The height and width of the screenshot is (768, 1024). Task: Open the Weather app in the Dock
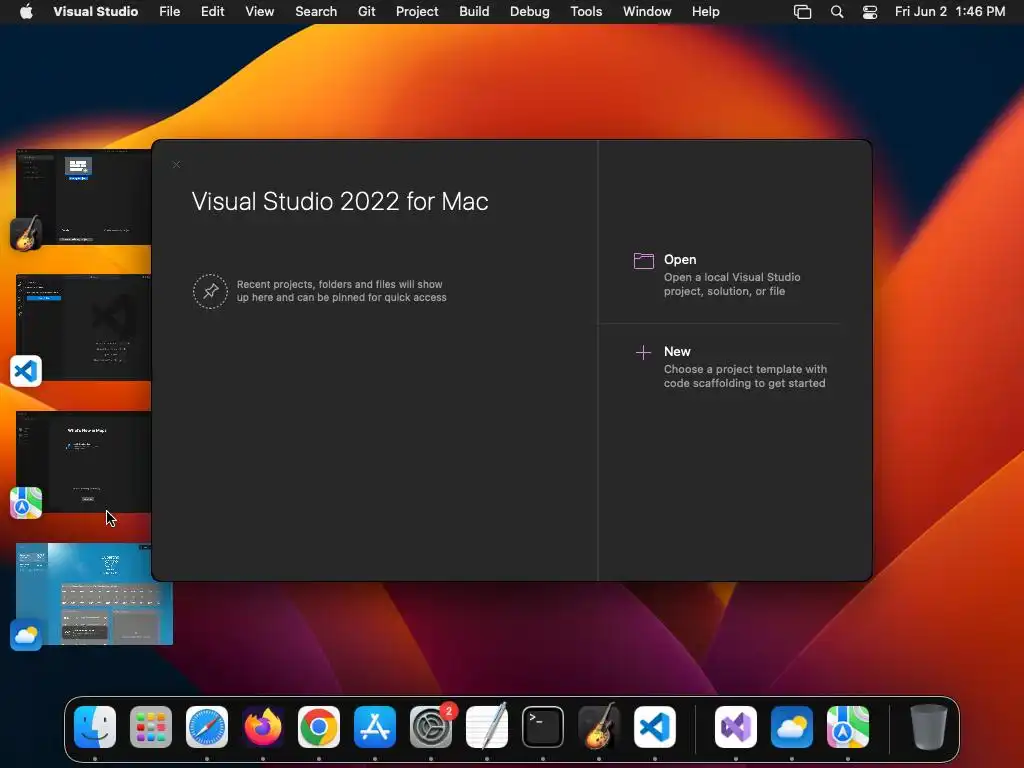[x=792, y=726]
